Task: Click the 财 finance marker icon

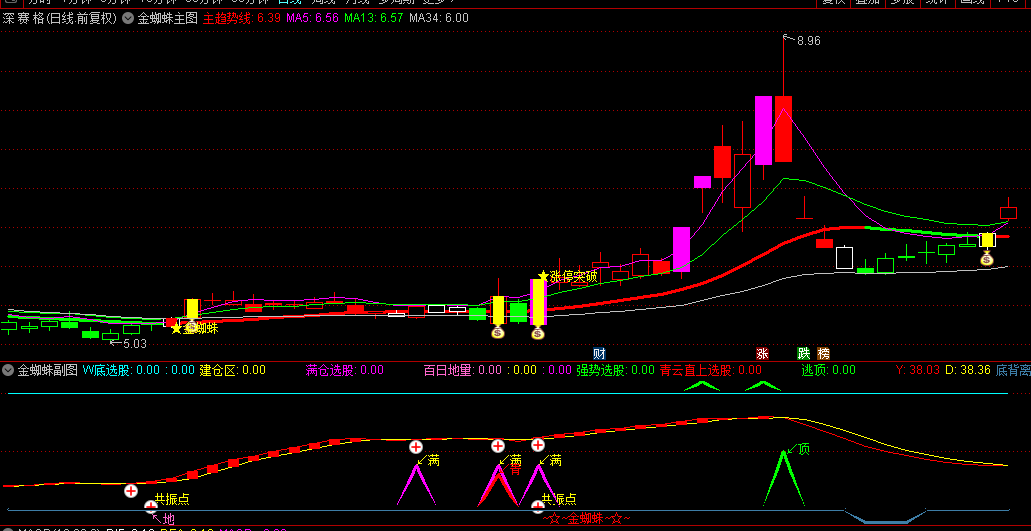Action: coord(599,354)
